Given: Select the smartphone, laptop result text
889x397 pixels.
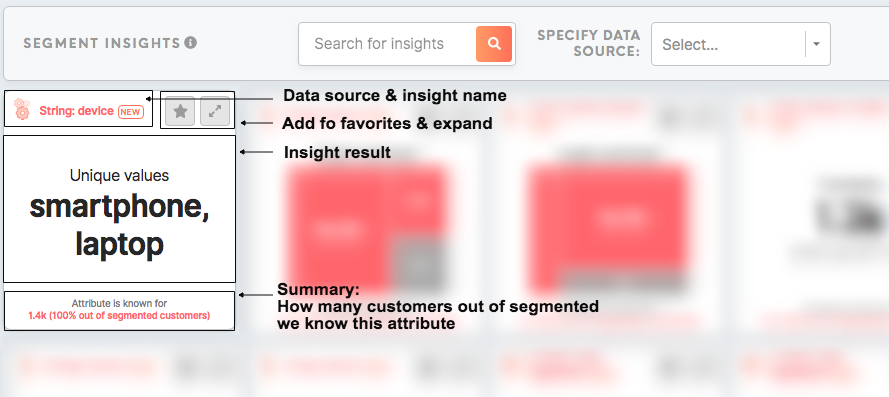Looking at the screenshot, I should [x=119, y=226].
